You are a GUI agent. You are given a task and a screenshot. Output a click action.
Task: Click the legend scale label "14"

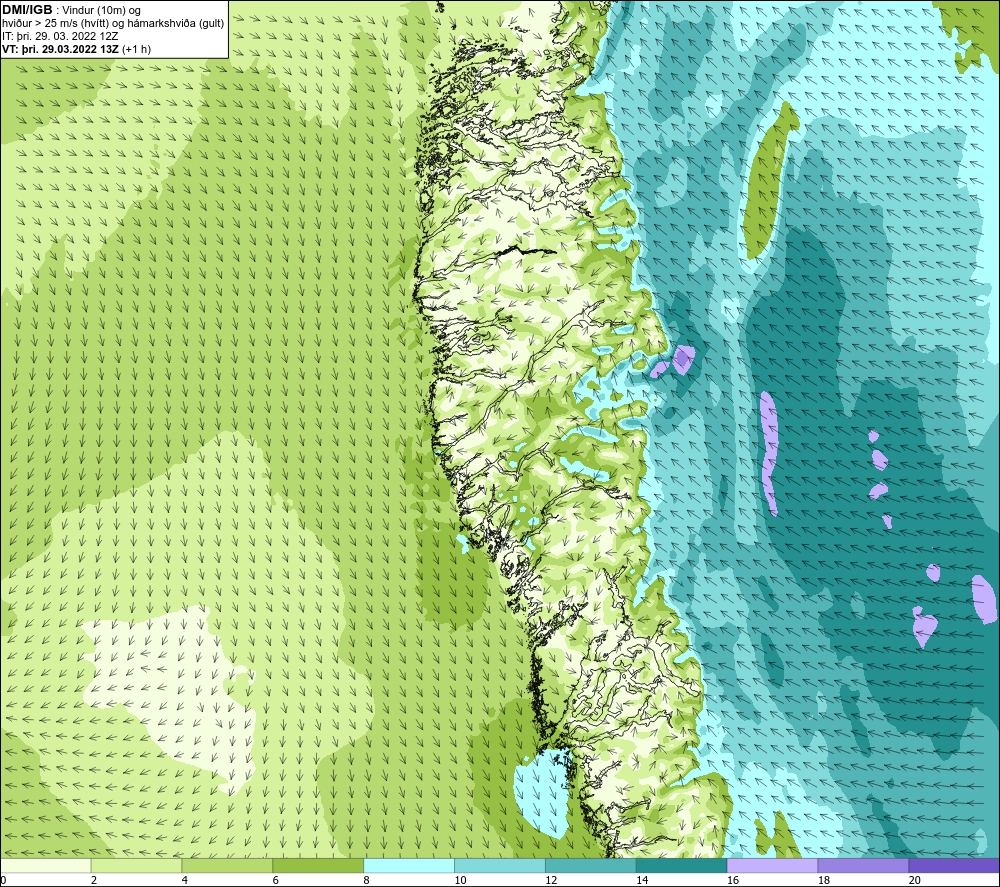click(642, 880)
